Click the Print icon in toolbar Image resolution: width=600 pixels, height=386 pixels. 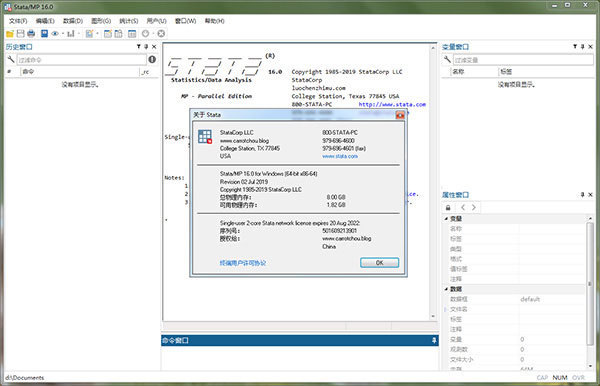31,34
